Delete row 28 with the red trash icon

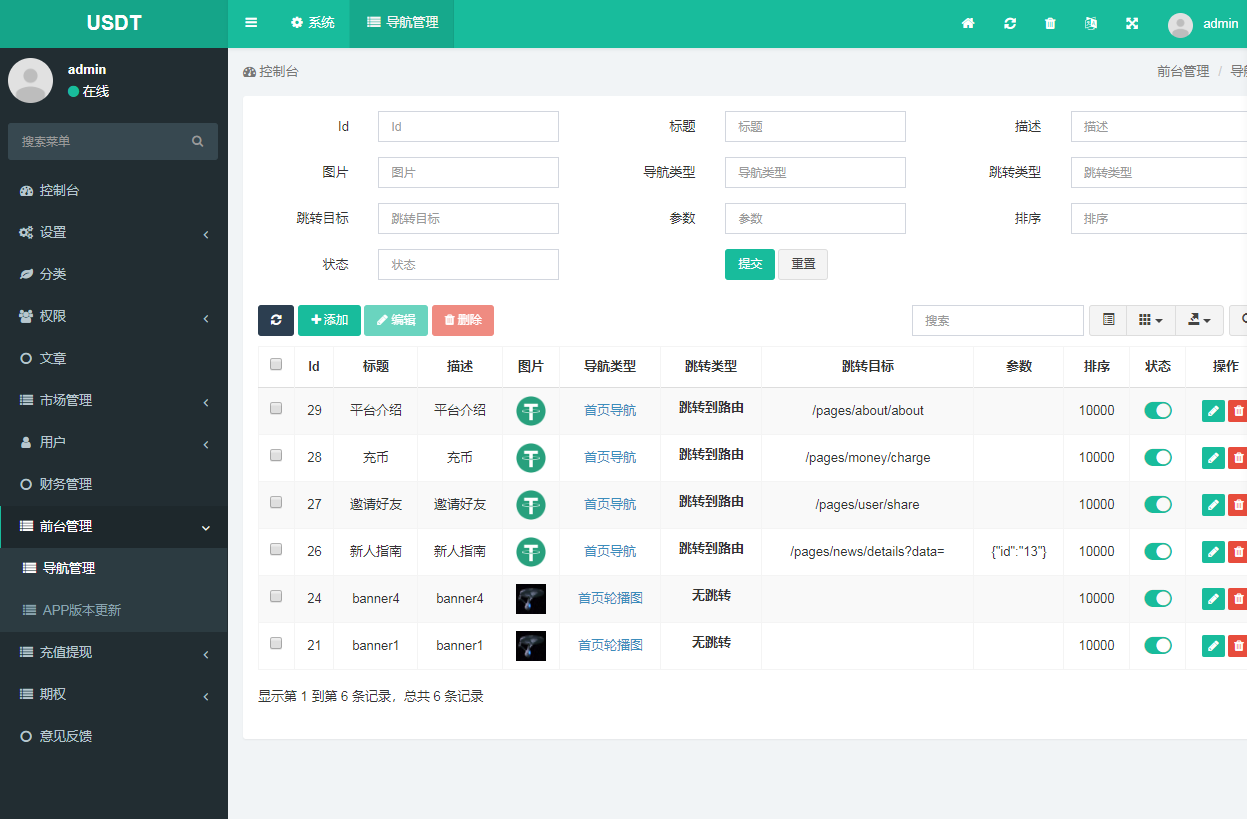click(x=1238, y=457)
